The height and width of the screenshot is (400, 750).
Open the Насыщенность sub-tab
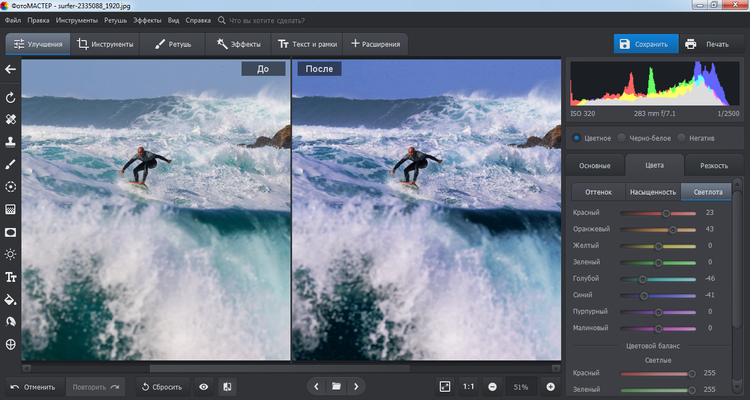pyautogui.click(x=652, y=191)
